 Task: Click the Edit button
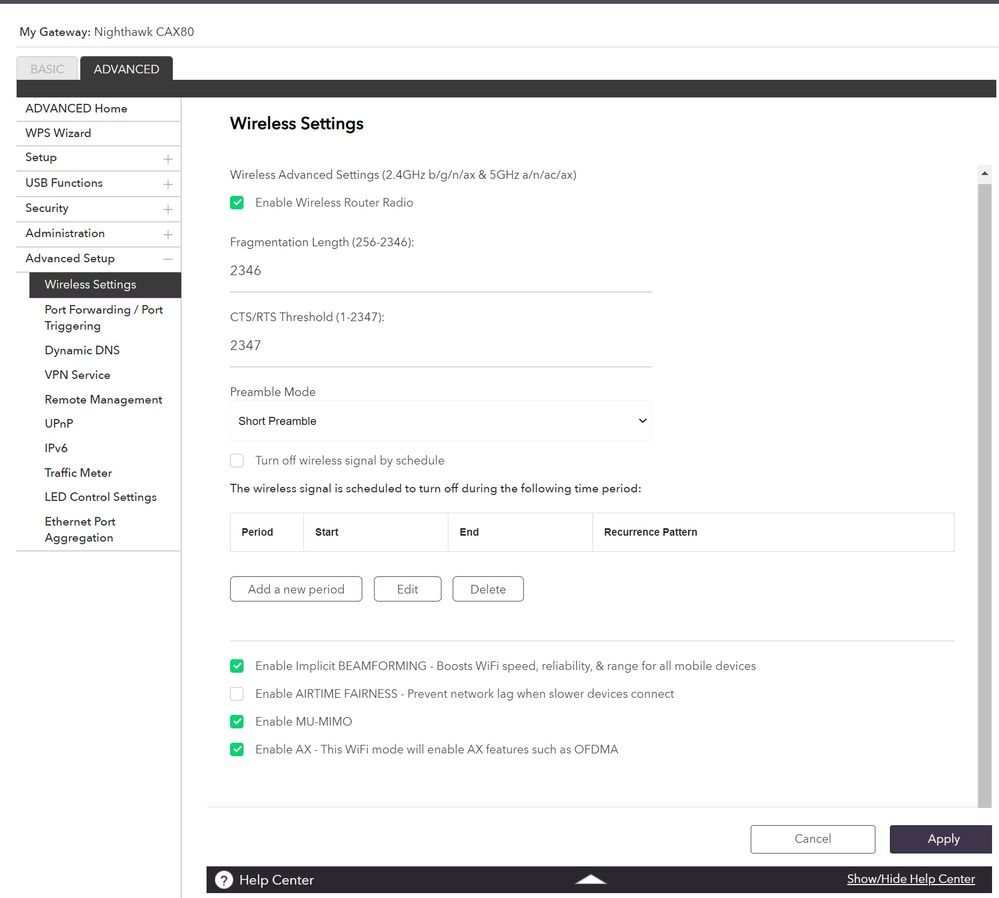[408, 589]
